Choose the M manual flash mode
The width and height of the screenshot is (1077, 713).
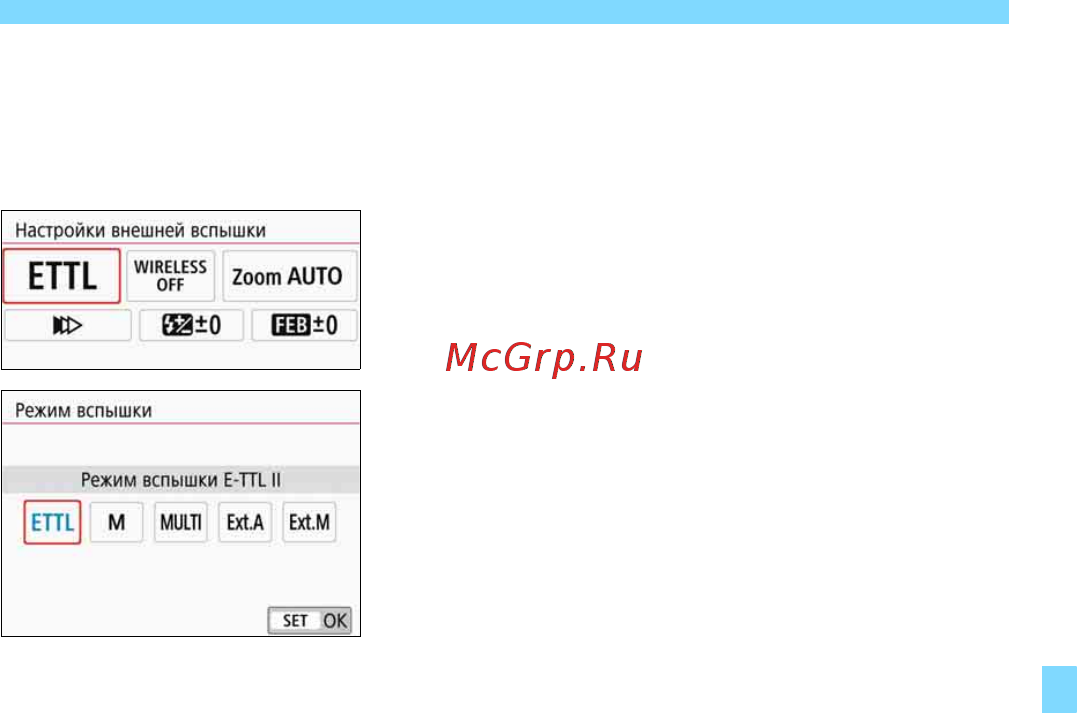tap(117, 523)
